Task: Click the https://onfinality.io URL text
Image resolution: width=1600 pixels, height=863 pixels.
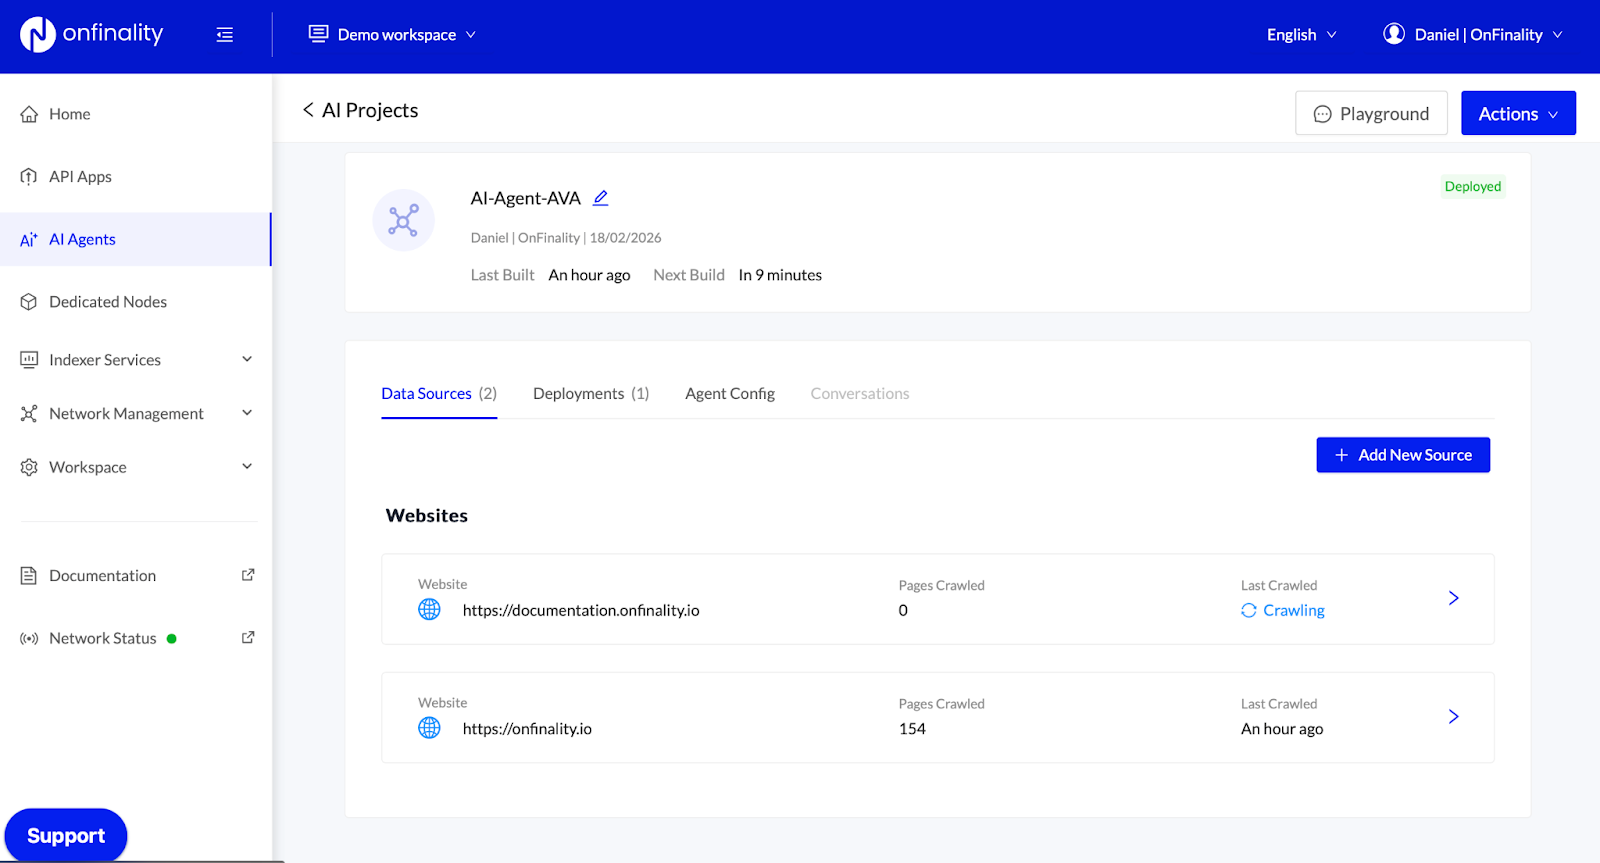Action: (527, 729)
